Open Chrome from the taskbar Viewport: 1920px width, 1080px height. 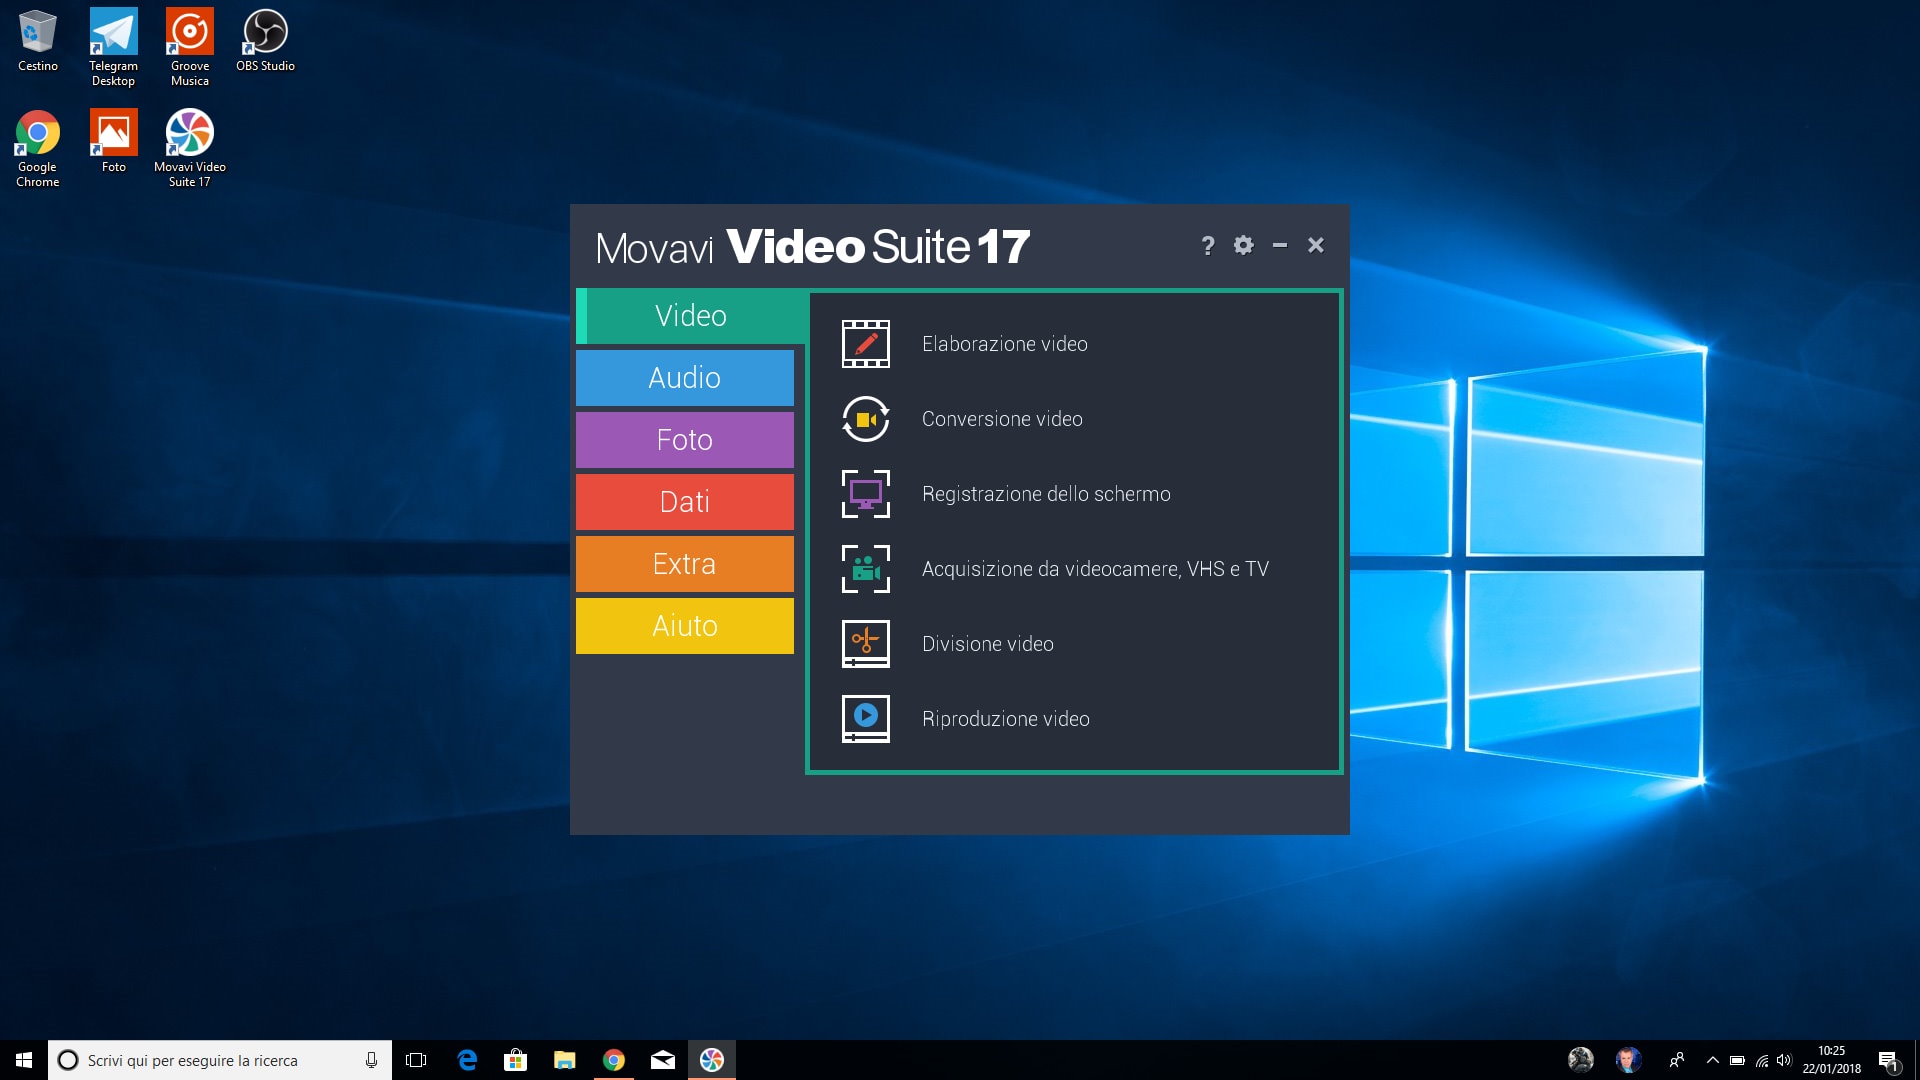click(614, 1060)
